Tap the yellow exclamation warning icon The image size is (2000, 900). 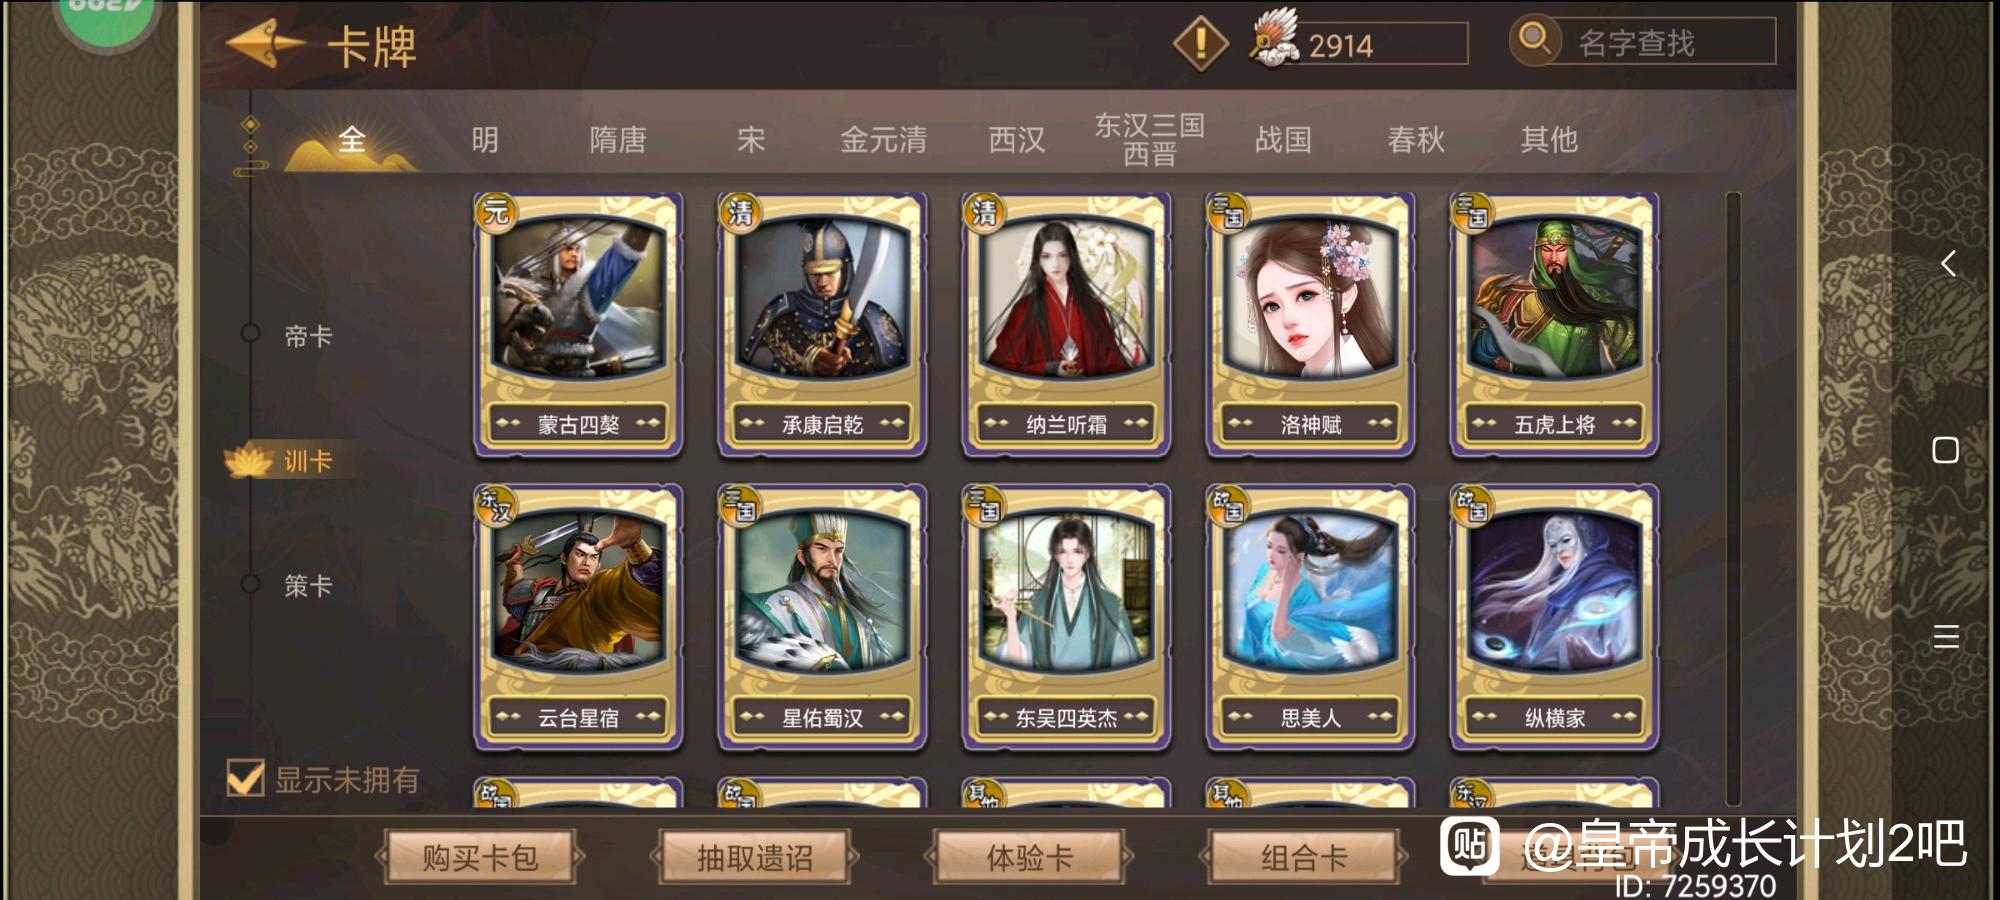click(x=1200, y=43)
